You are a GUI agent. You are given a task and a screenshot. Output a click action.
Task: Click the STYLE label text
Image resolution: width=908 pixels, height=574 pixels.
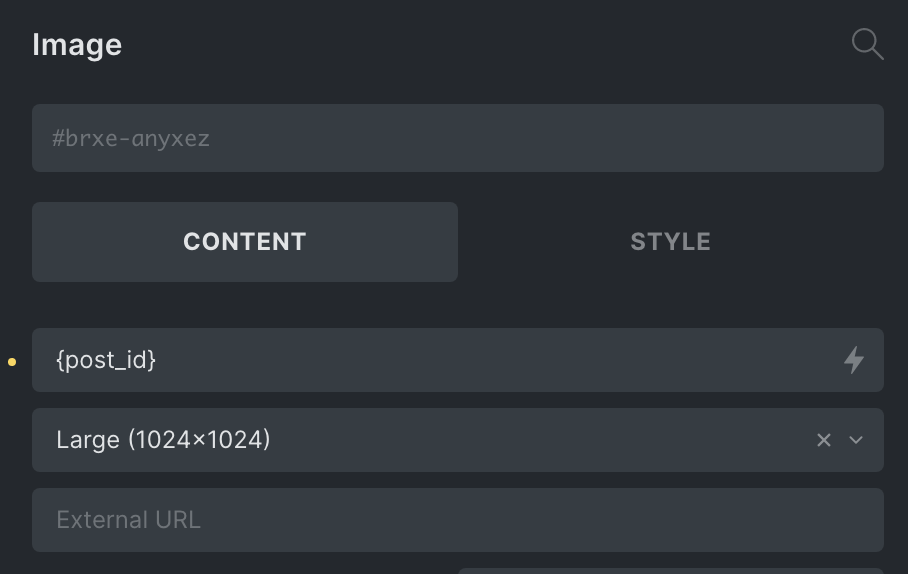point(671,242)
